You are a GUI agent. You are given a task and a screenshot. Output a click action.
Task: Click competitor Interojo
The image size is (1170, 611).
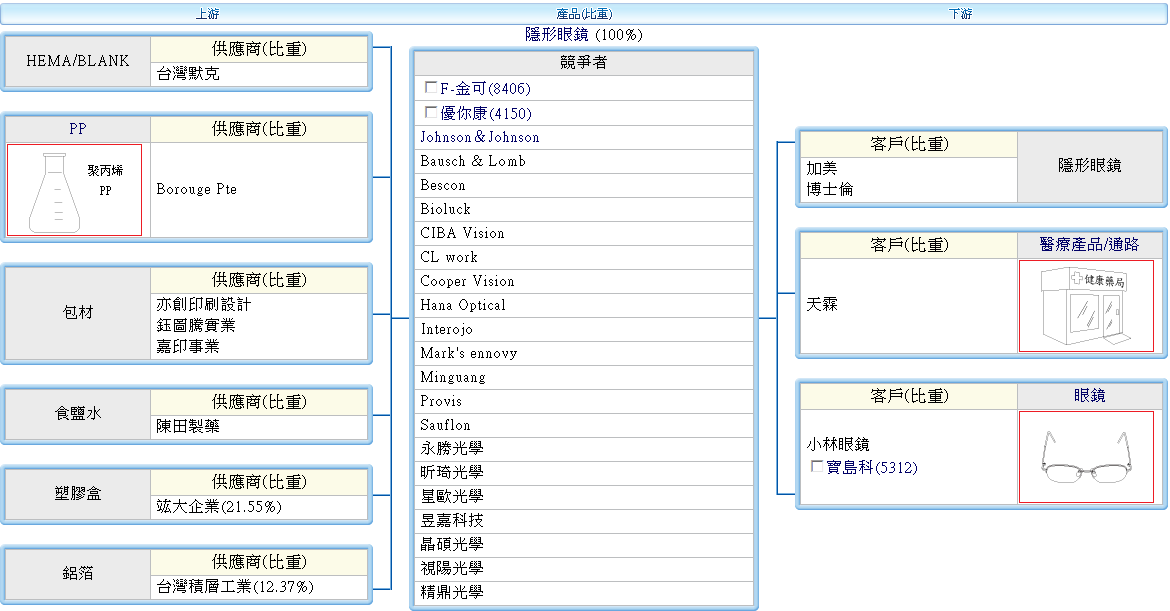tap(446, 329)
